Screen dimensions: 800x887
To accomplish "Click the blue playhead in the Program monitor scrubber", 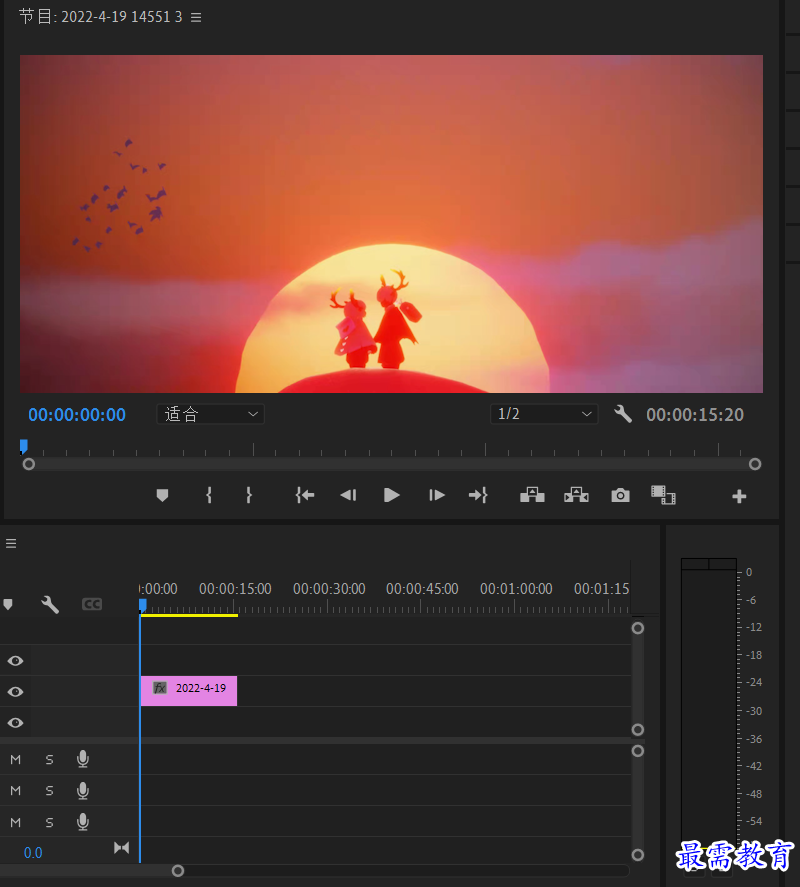I will pyautogui.click(x=24, y=446).
